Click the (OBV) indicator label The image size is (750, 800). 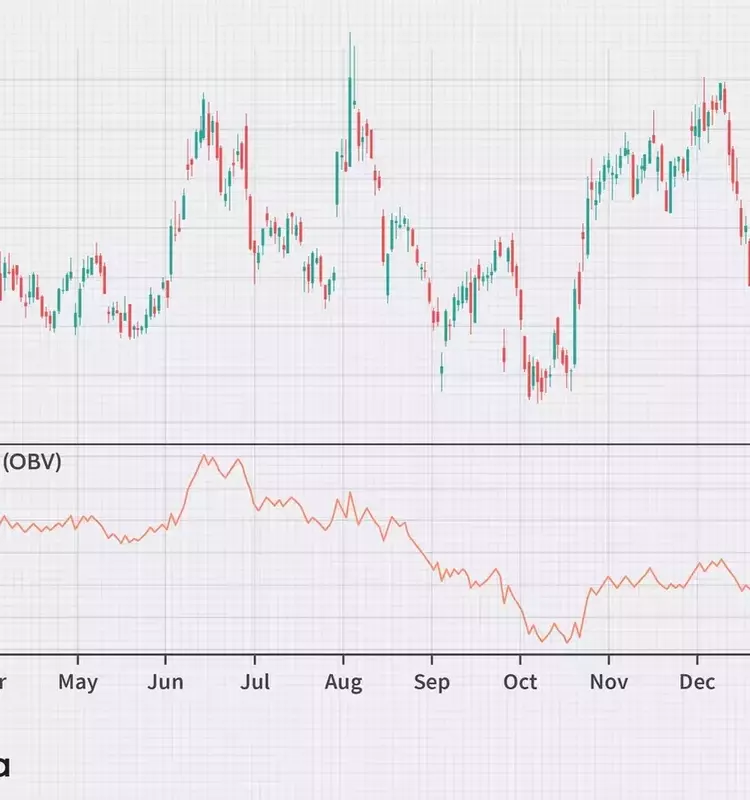32,462
